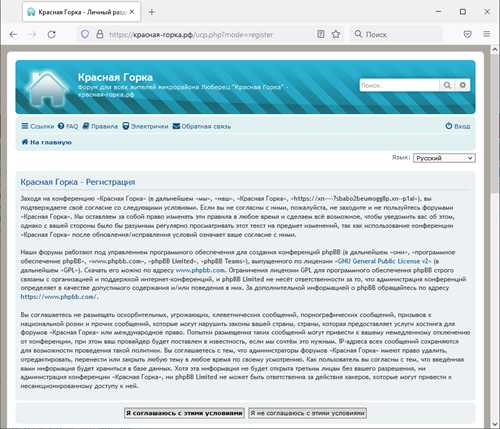Screen dimensions: 500x429
Task: Open advanced search gear icon
Action: click(x=463, y=85)
